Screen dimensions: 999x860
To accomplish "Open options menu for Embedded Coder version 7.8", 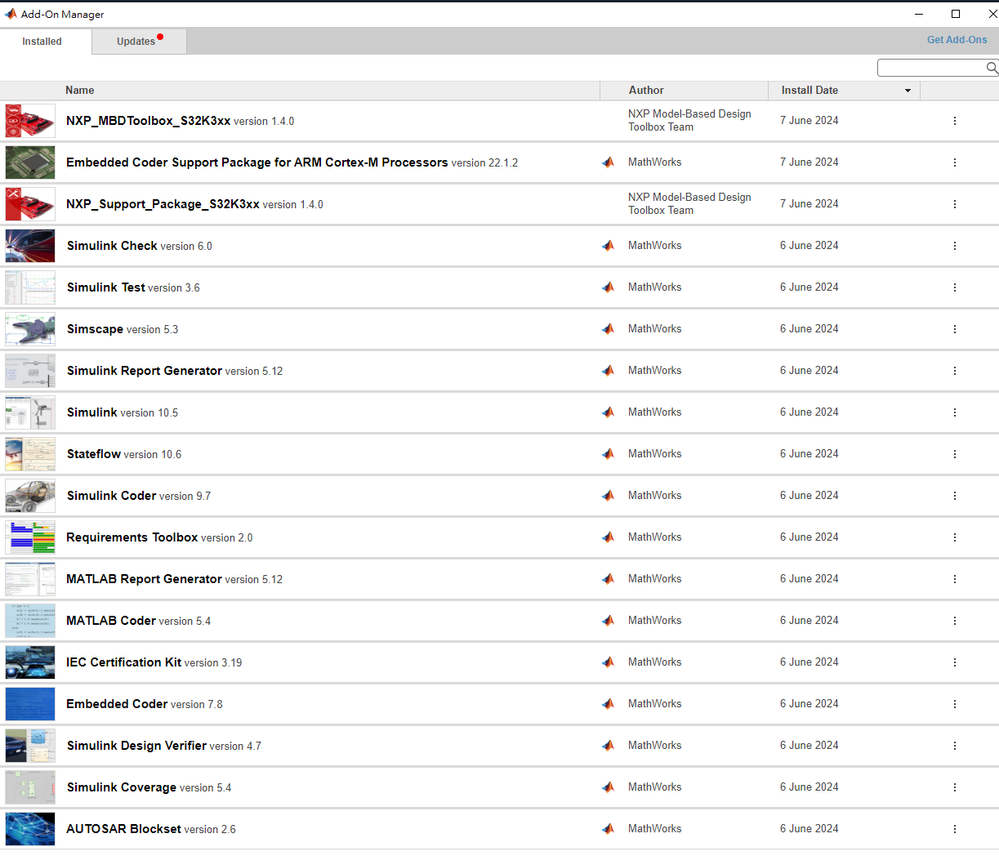I will (954, 704).
